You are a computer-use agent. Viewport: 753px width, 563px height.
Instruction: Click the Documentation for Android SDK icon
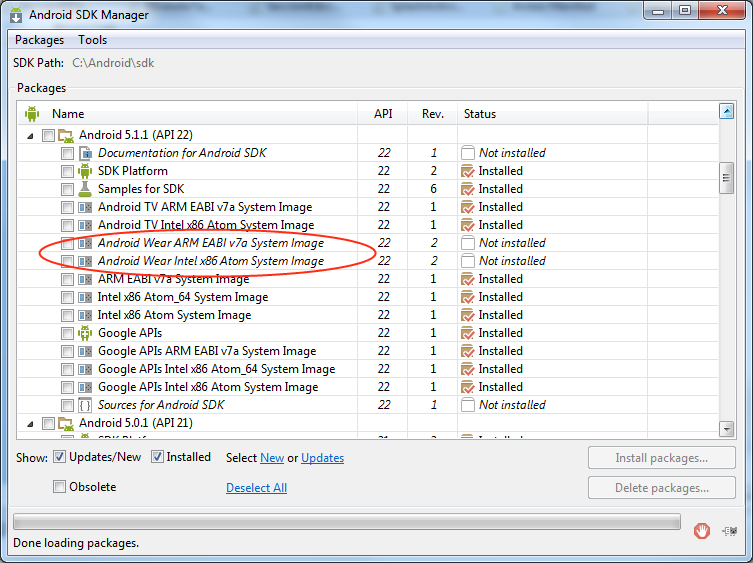85,153
